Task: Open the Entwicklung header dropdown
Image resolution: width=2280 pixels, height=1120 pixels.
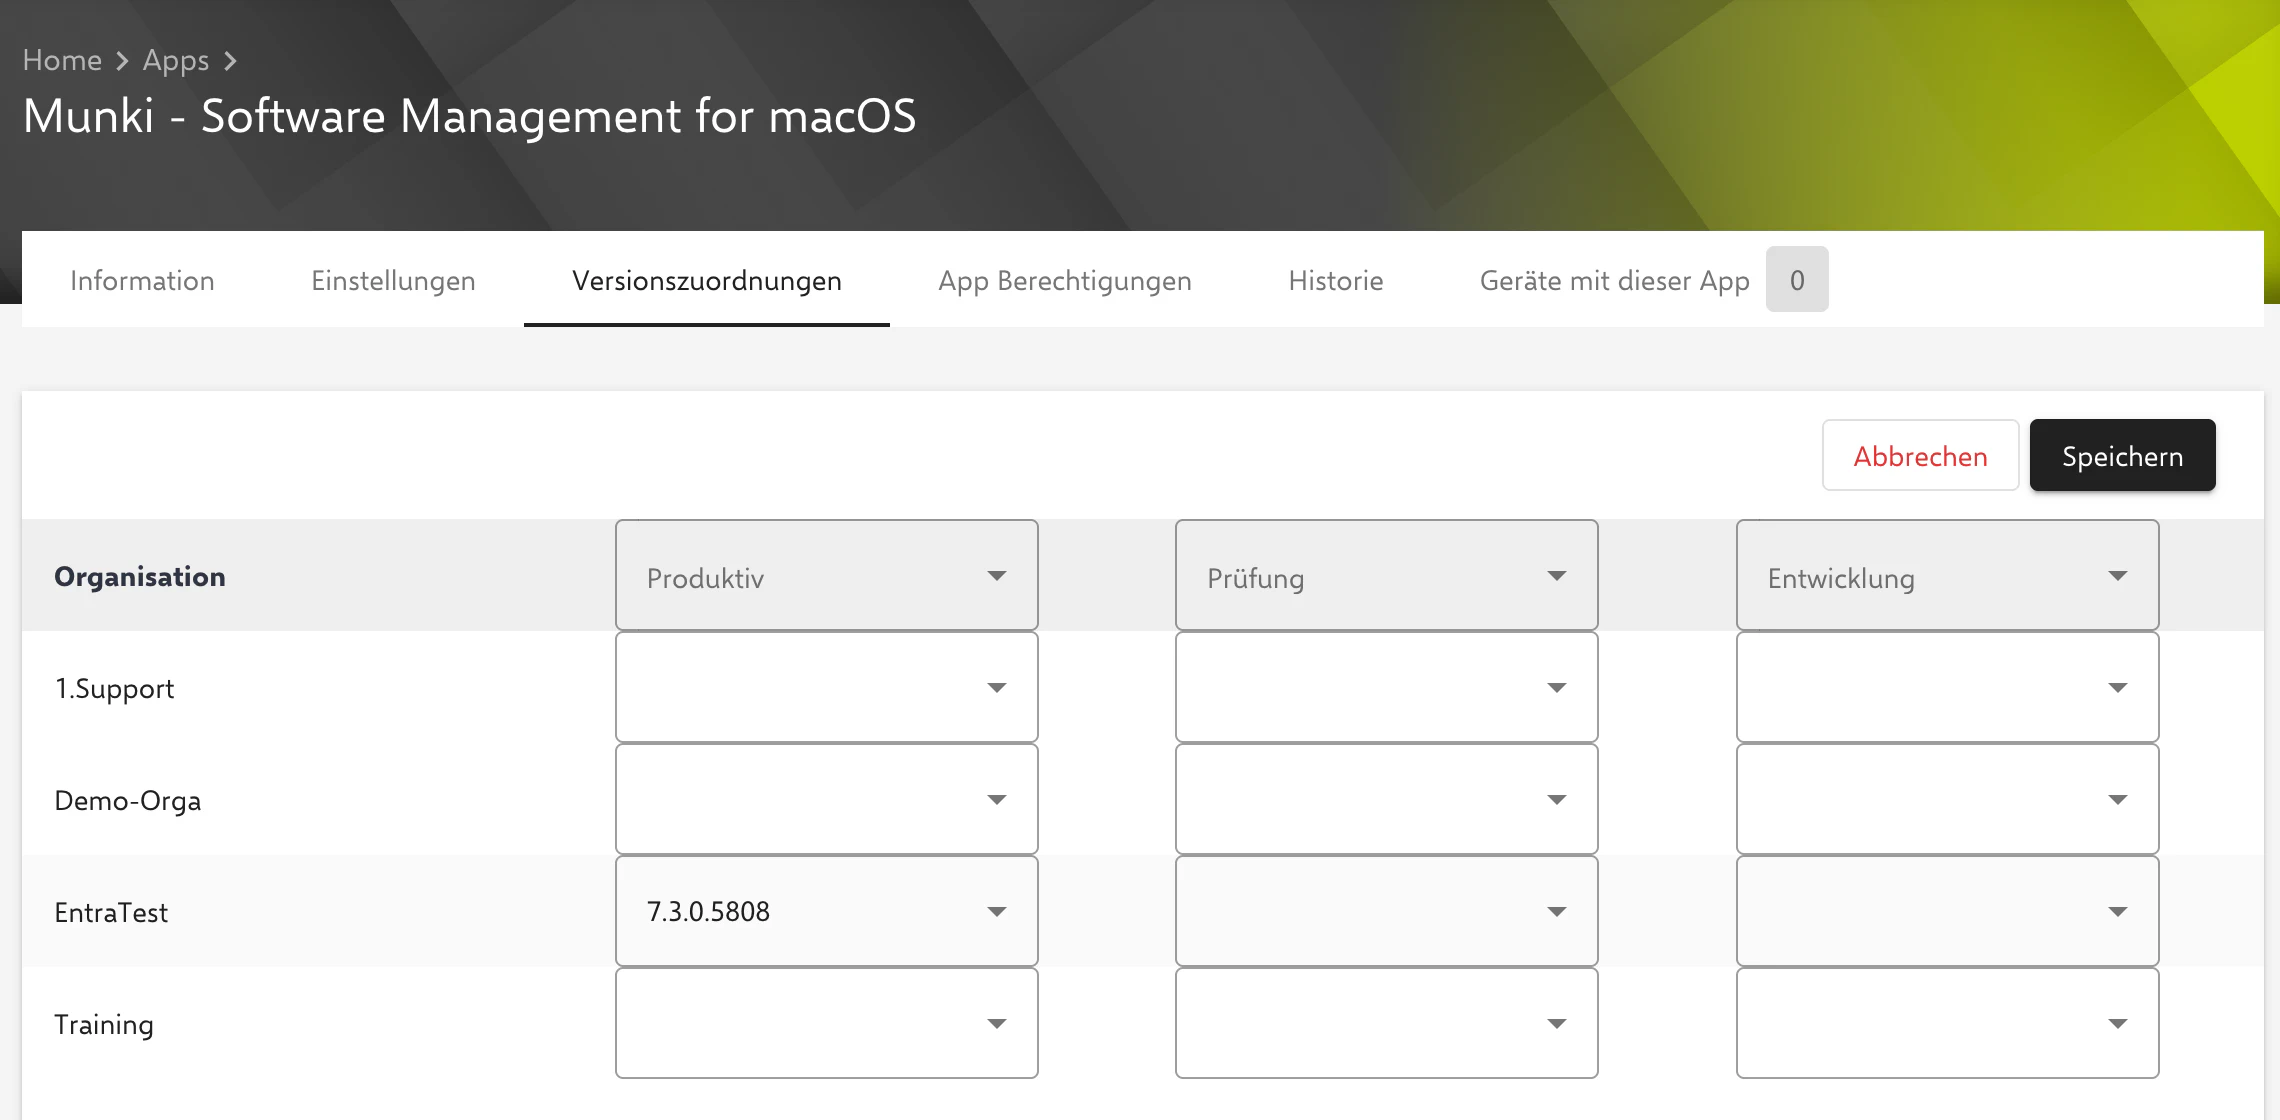Action: pos(1948,575)
